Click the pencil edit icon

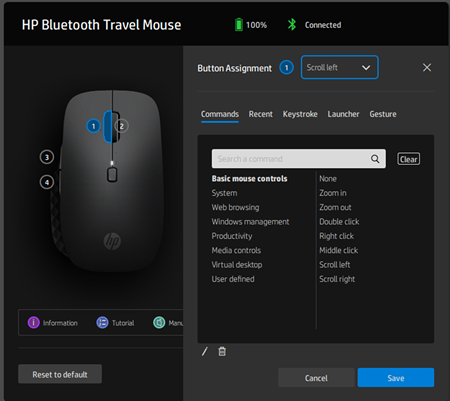[x=205, y=351]
